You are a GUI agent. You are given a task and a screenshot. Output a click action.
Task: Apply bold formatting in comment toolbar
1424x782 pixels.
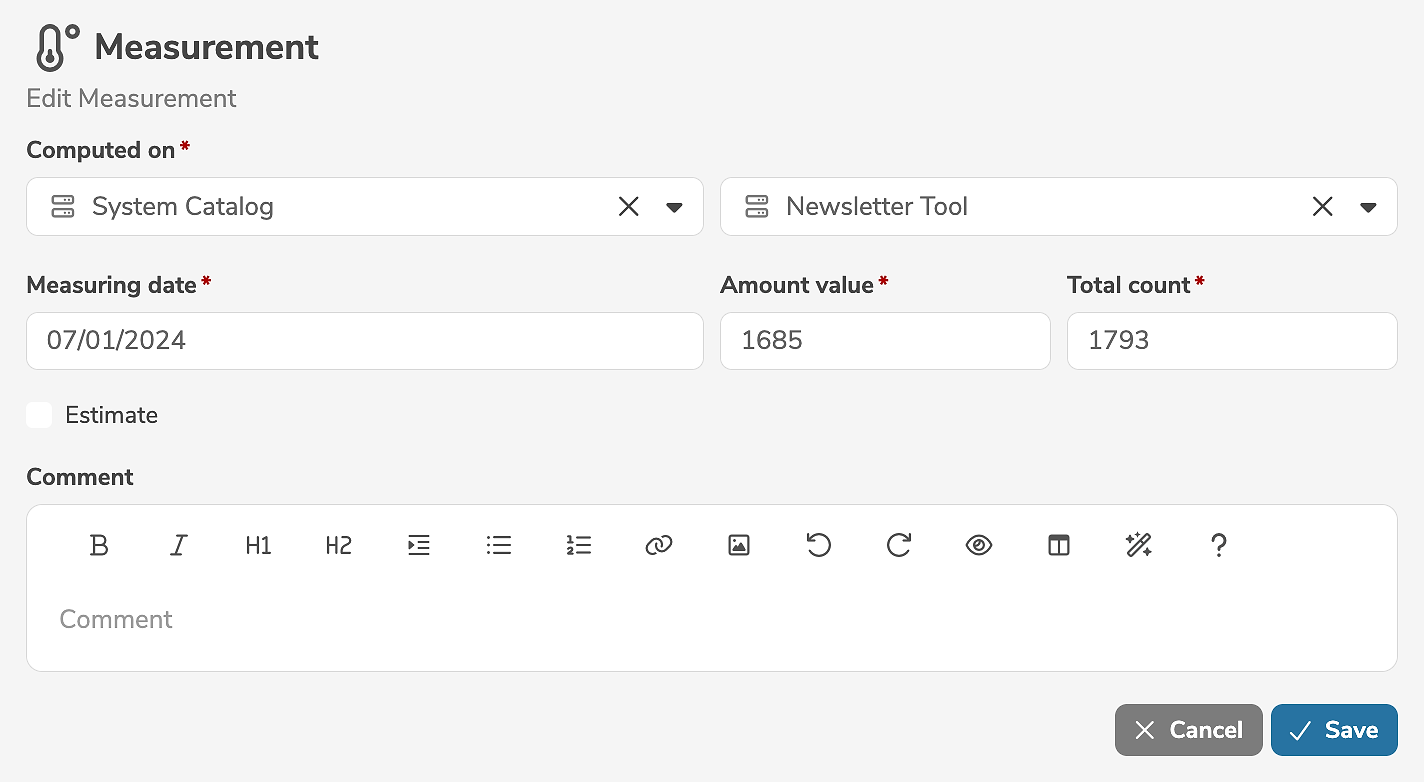pyautogui.click(x=99, y=545)
